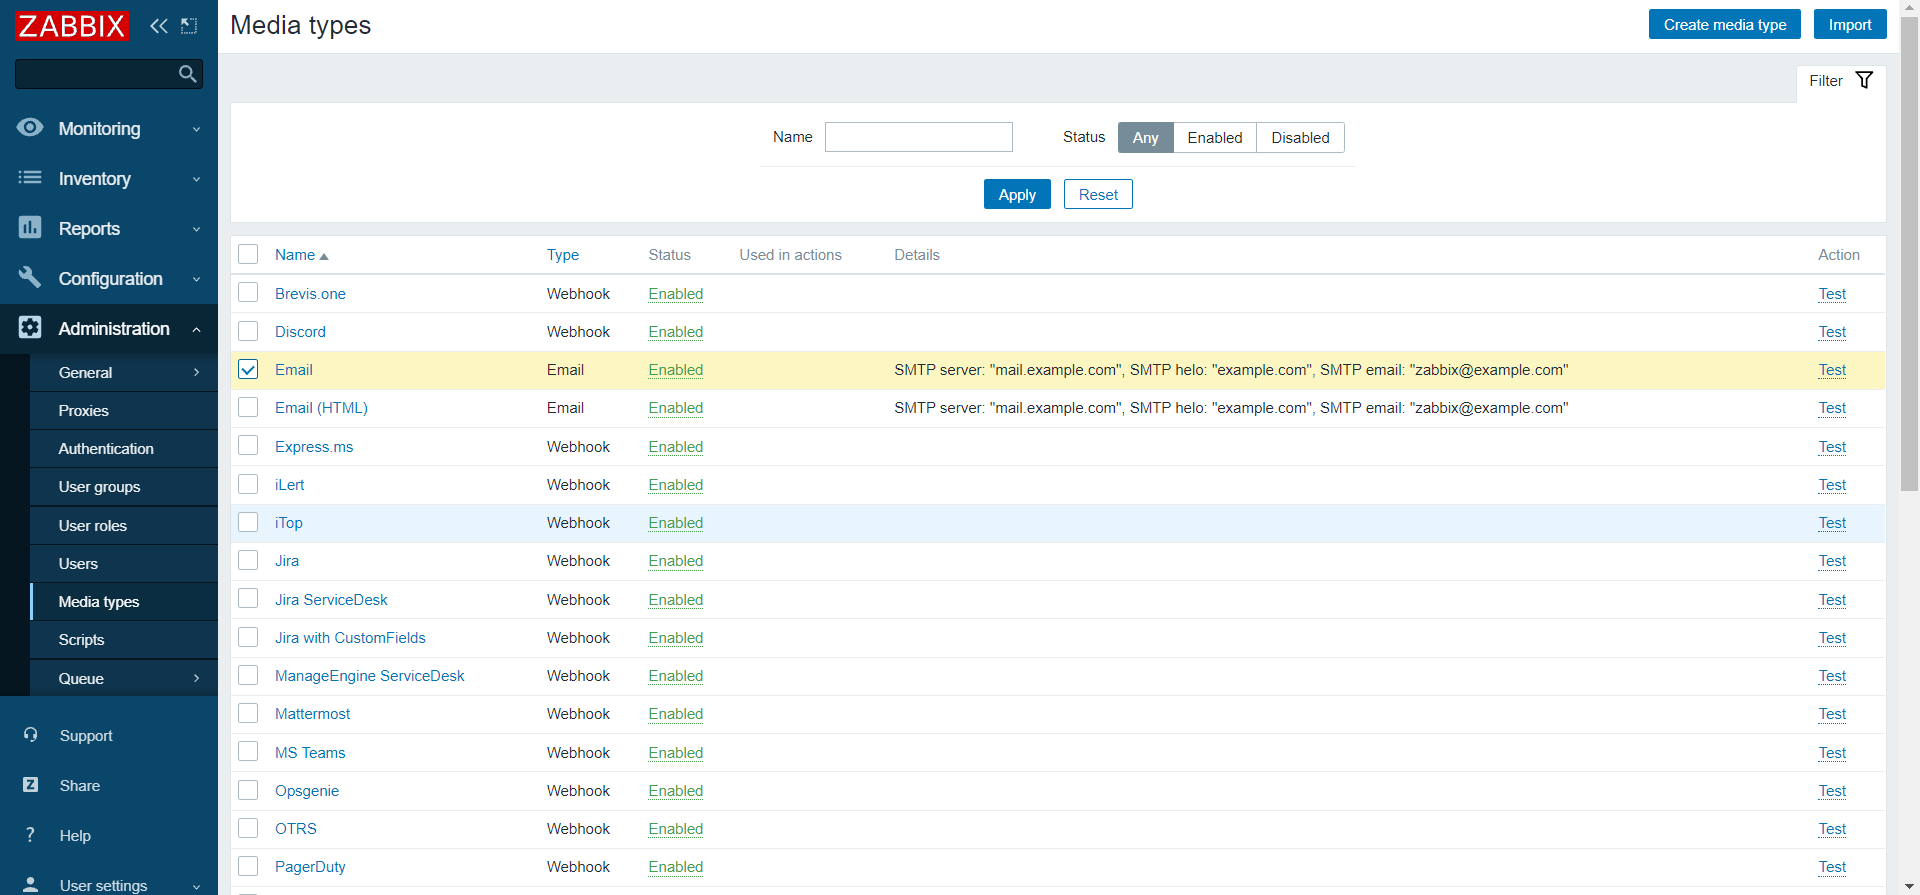The image size is (1920, 895).
Task: Check the iTop row checkbox
Action: coord(248,522)
